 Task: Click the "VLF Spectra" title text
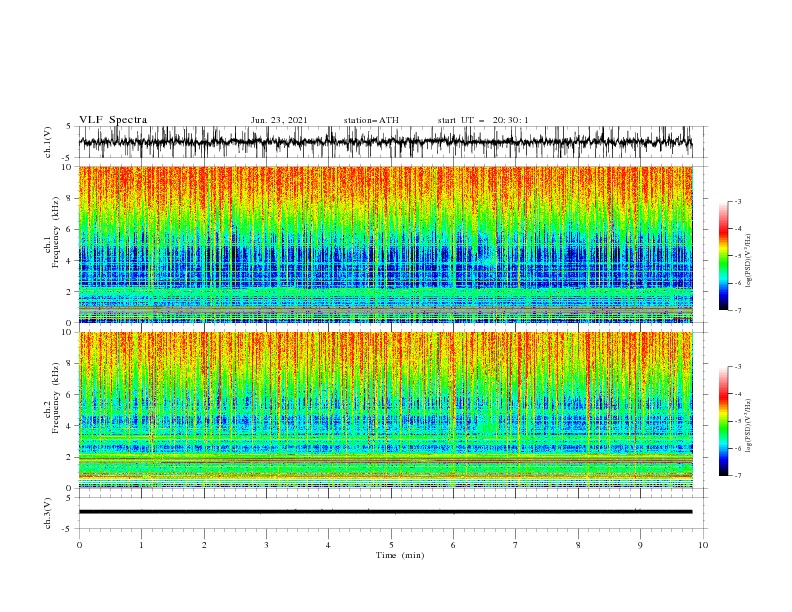coord(113,120)
